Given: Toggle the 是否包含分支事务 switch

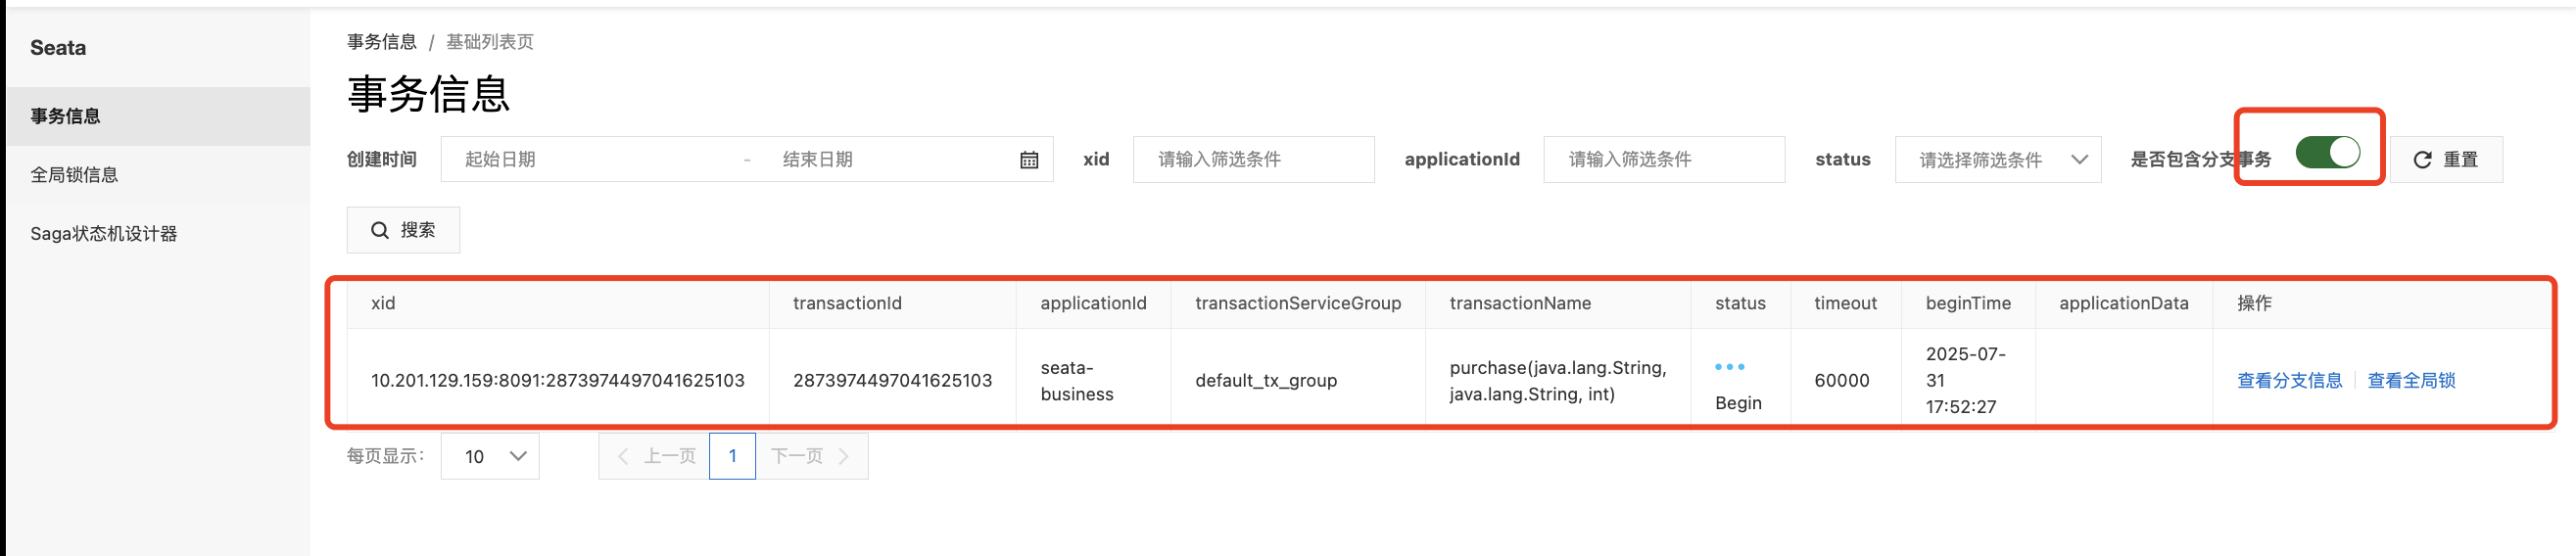Looking at the screenshot, I should click(2327, 153).
